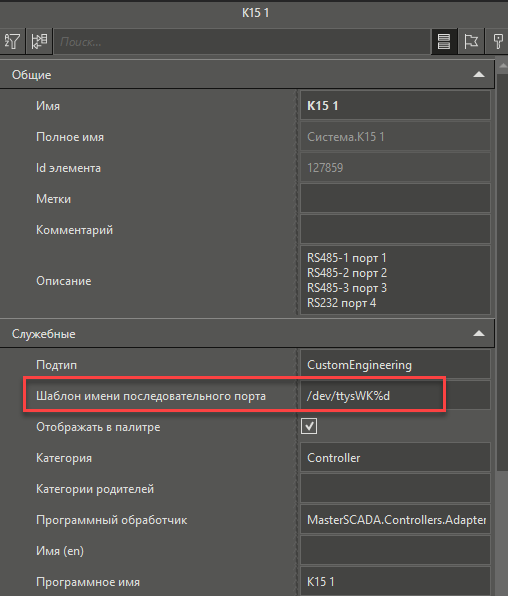Select the Полное имя property label
508x596 pixels.
(x=70, y=137)
